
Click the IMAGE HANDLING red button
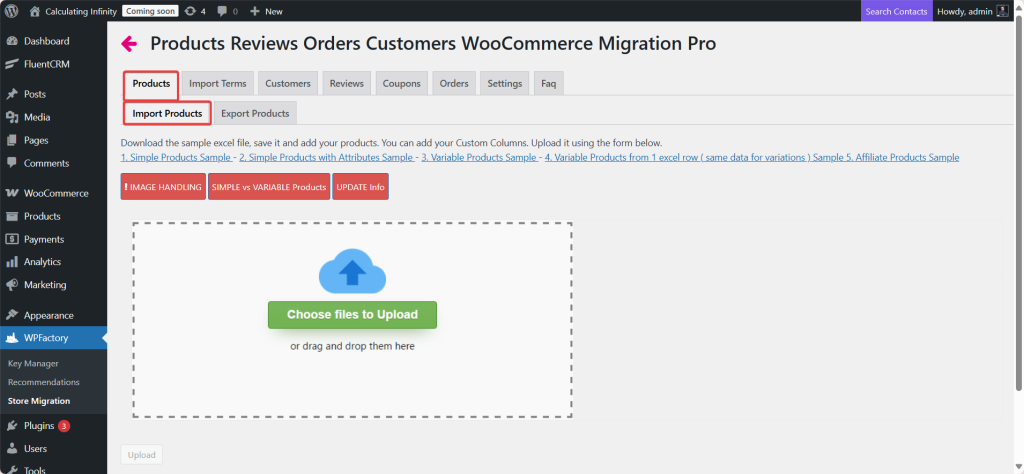(163, 188)
